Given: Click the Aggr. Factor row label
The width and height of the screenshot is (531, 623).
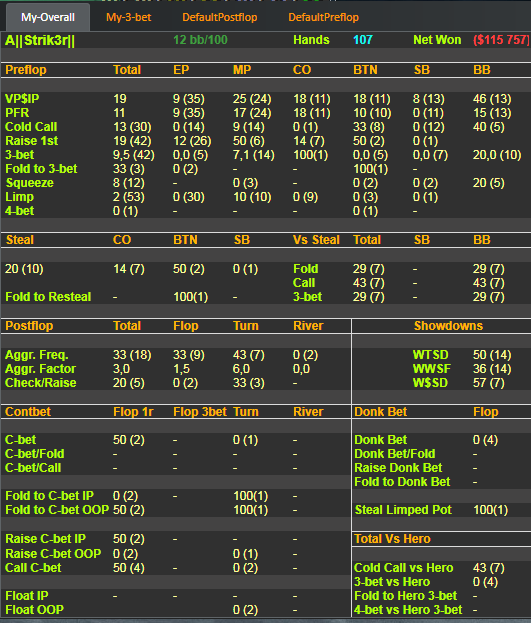Looking at the screenshot, I should (x=40, y=369).
